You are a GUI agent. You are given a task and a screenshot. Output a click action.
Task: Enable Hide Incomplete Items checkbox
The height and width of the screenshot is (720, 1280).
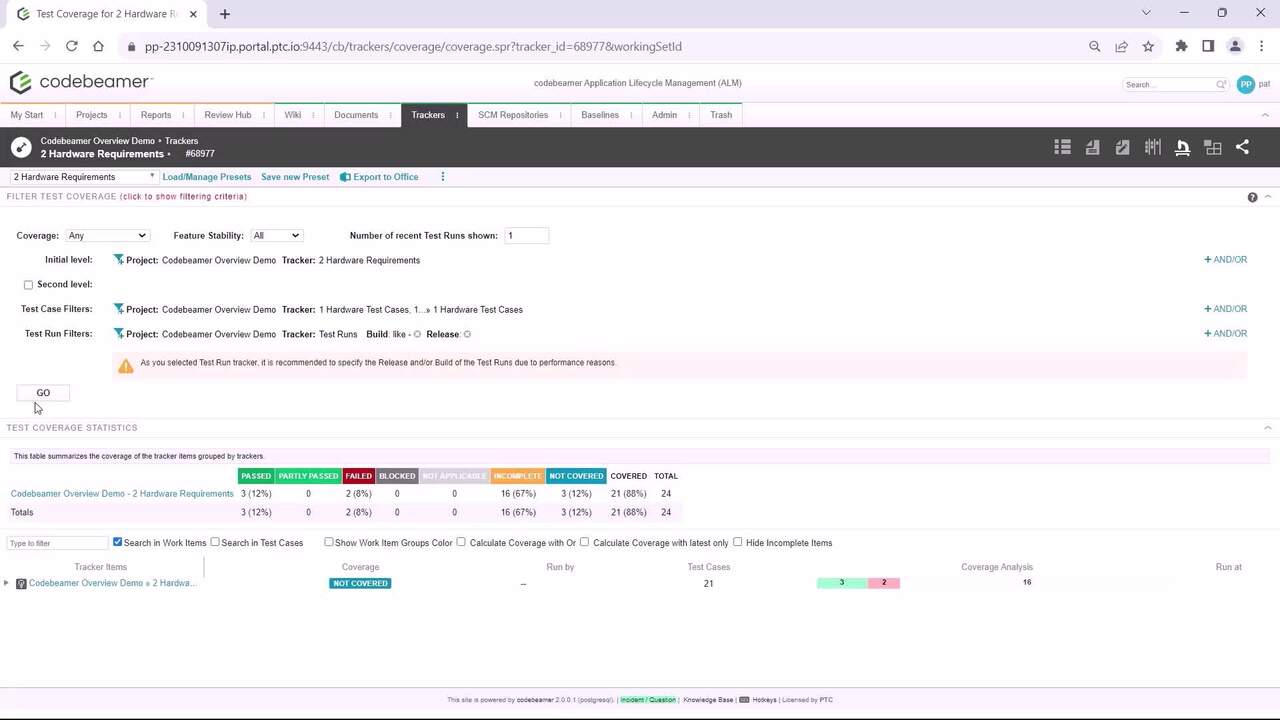coord(738,542)
